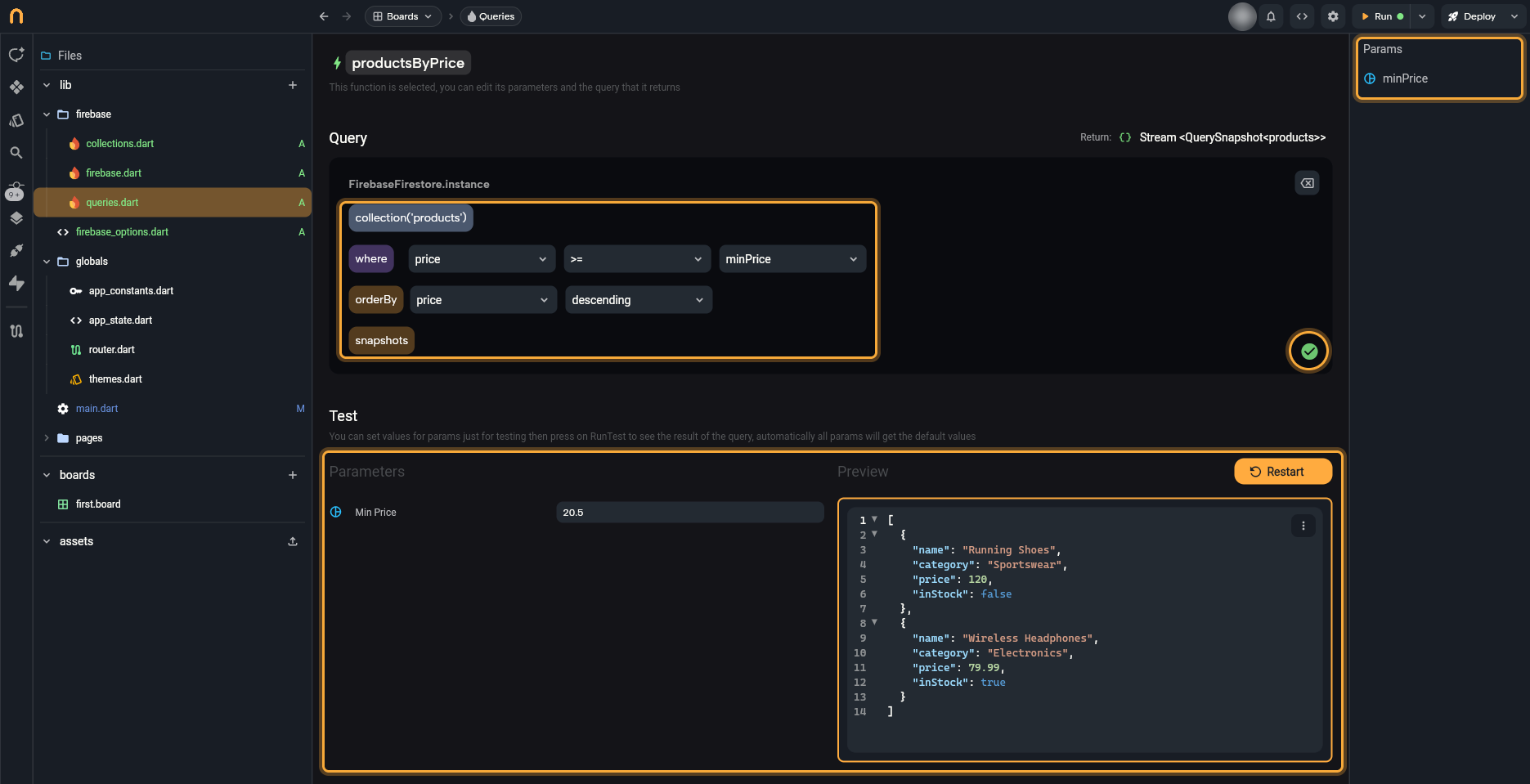The width and height of the screenshot is (1530, 784).
Task: Open the orderBy field dropdown showing price
Action: 483,300
